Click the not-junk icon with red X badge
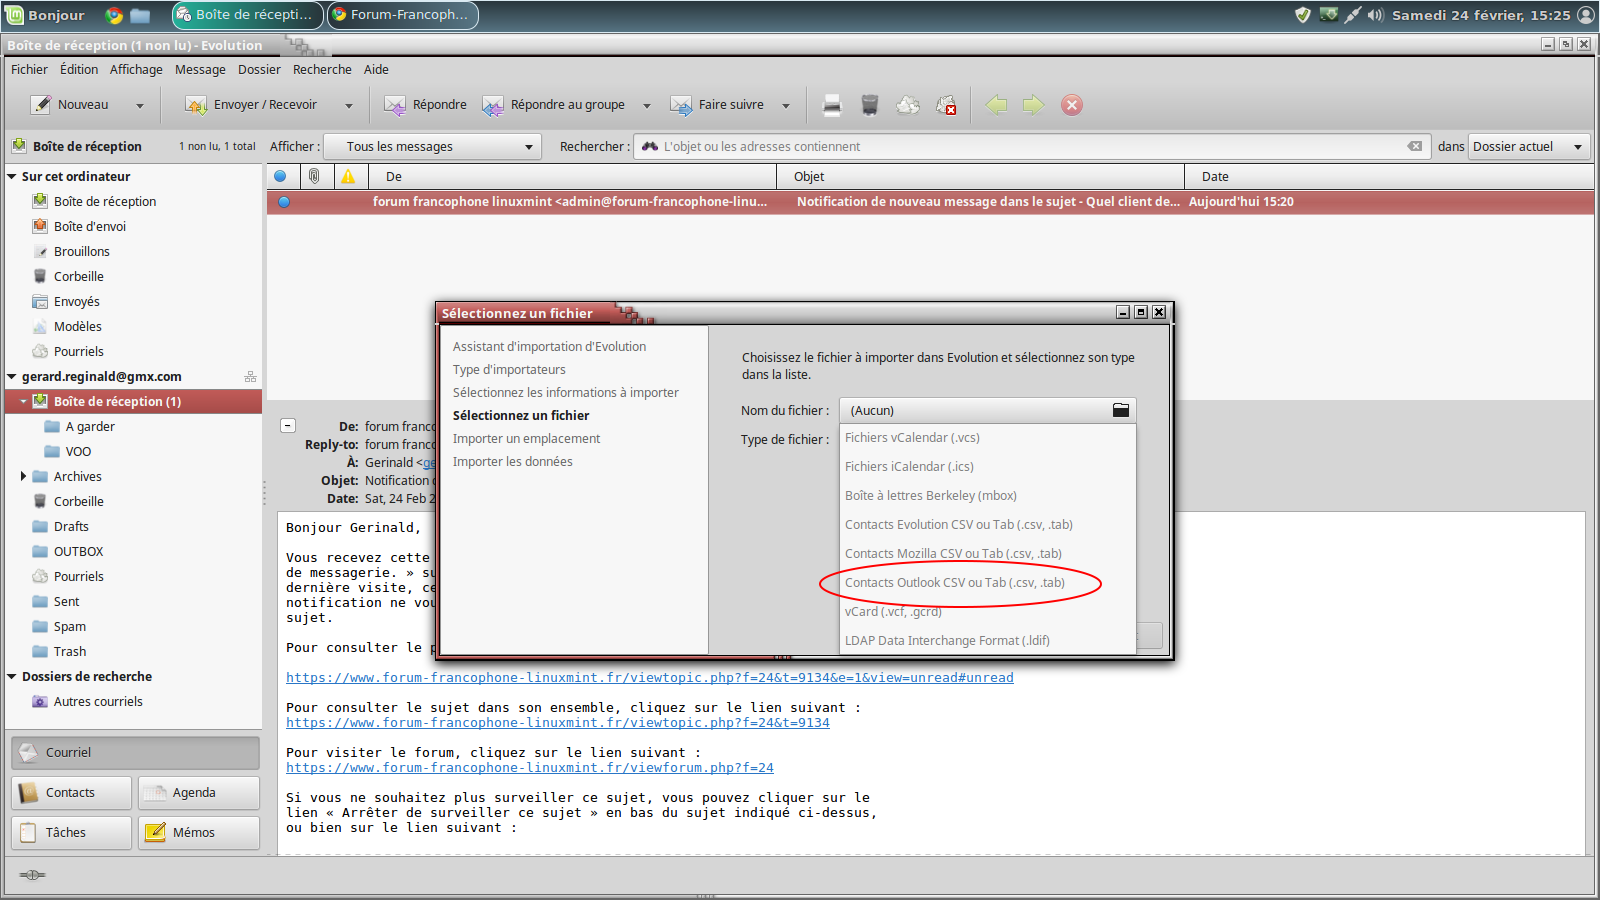Screen dimensions: 1600x900 click(946, 105)
